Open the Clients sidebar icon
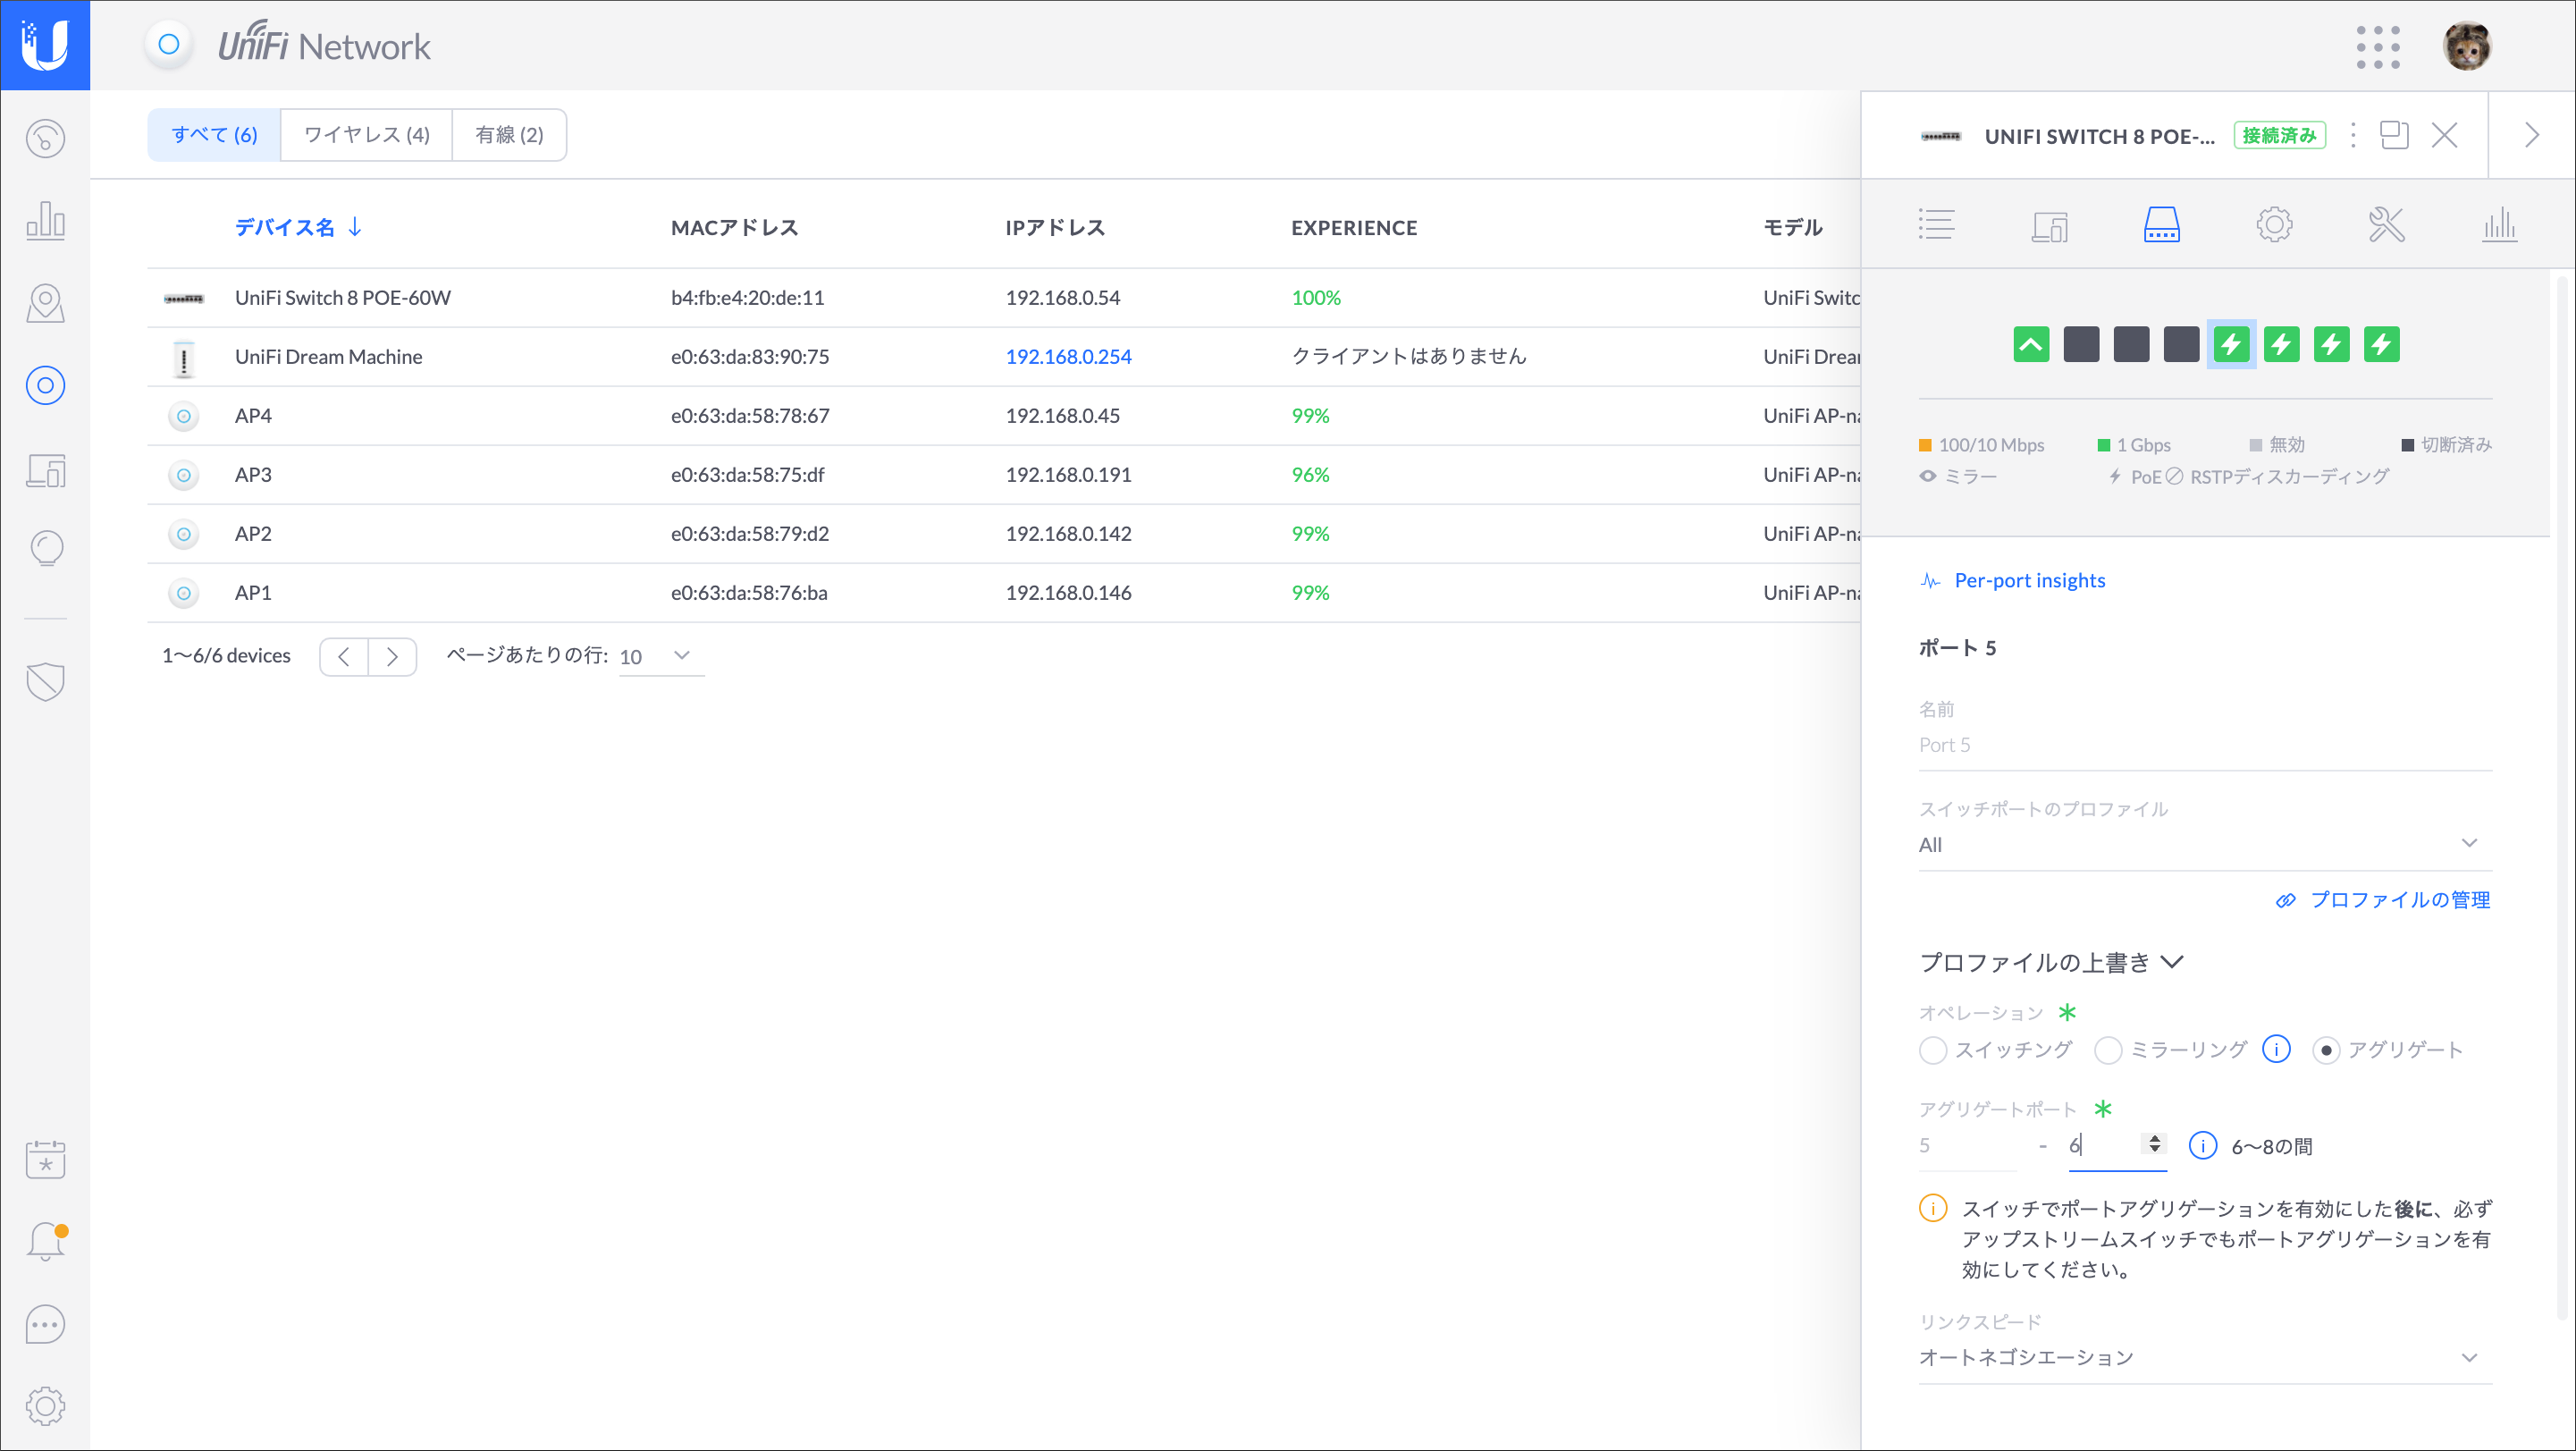The height and width of the screenshot is (1451, 2576). (x=45, y=469)
